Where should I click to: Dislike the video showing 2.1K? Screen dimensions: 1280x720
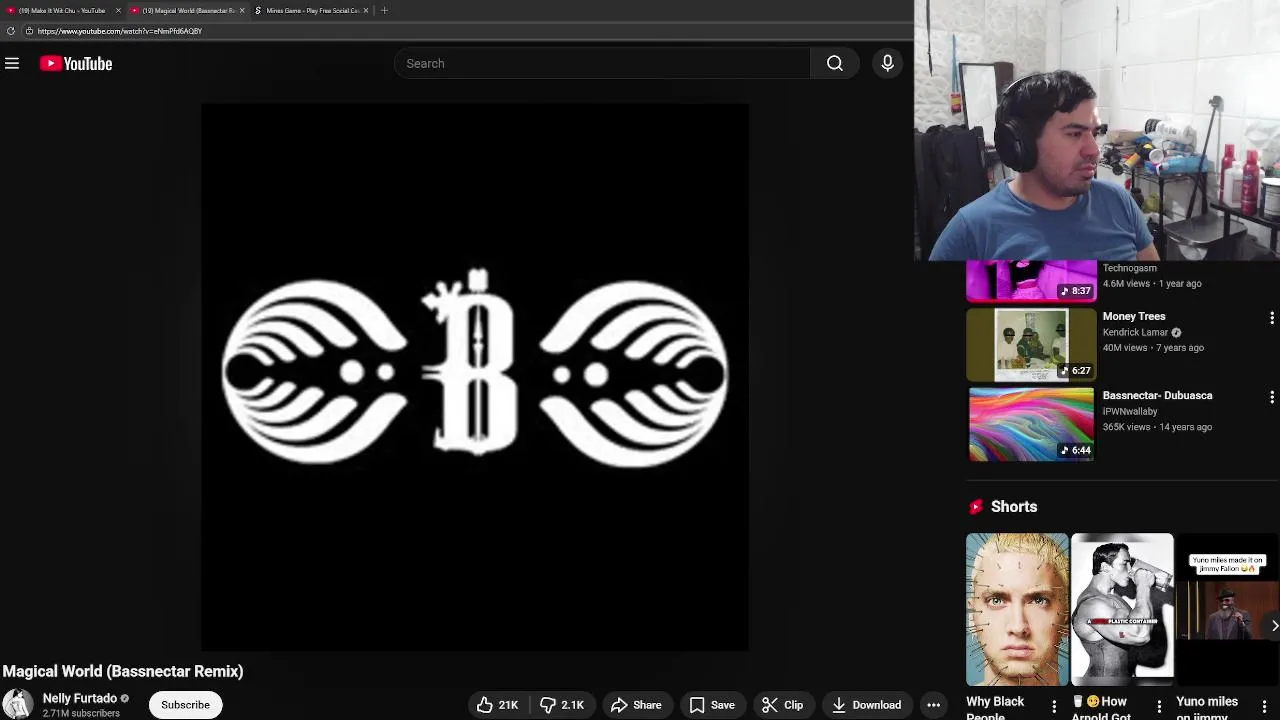click(x=562, y=705)
